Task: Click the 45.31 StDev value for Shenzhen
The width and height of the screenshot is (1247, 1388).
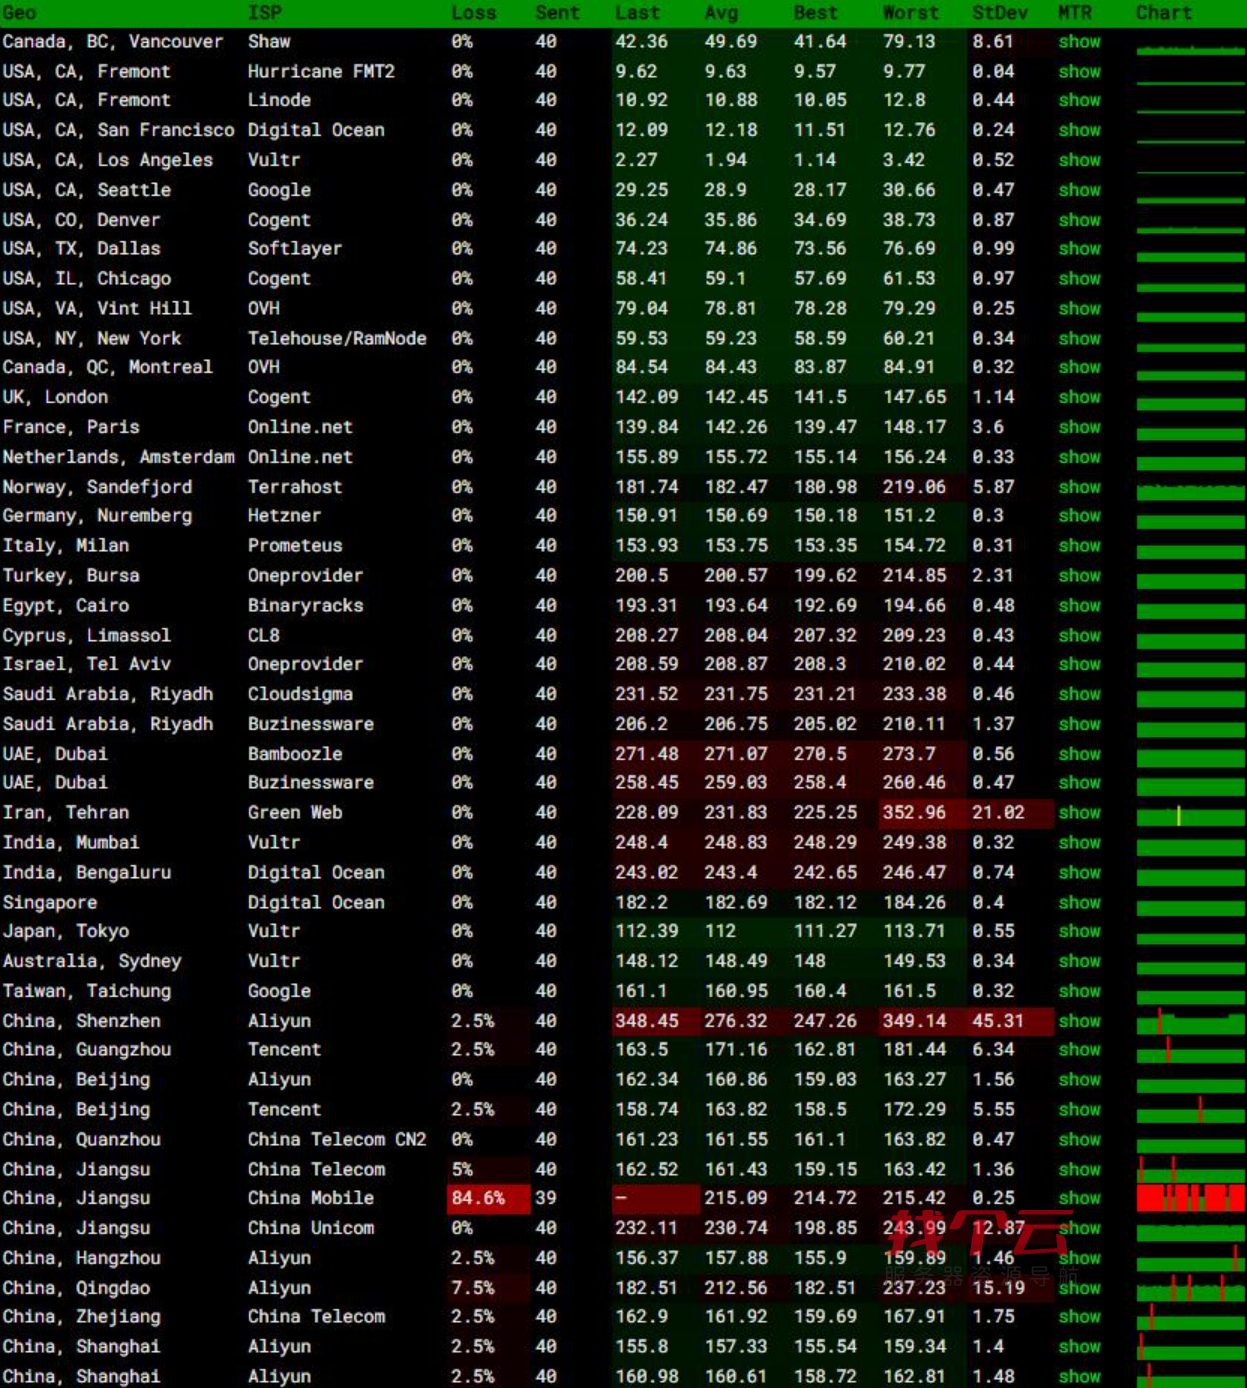Action: (x=998, y=1021)
